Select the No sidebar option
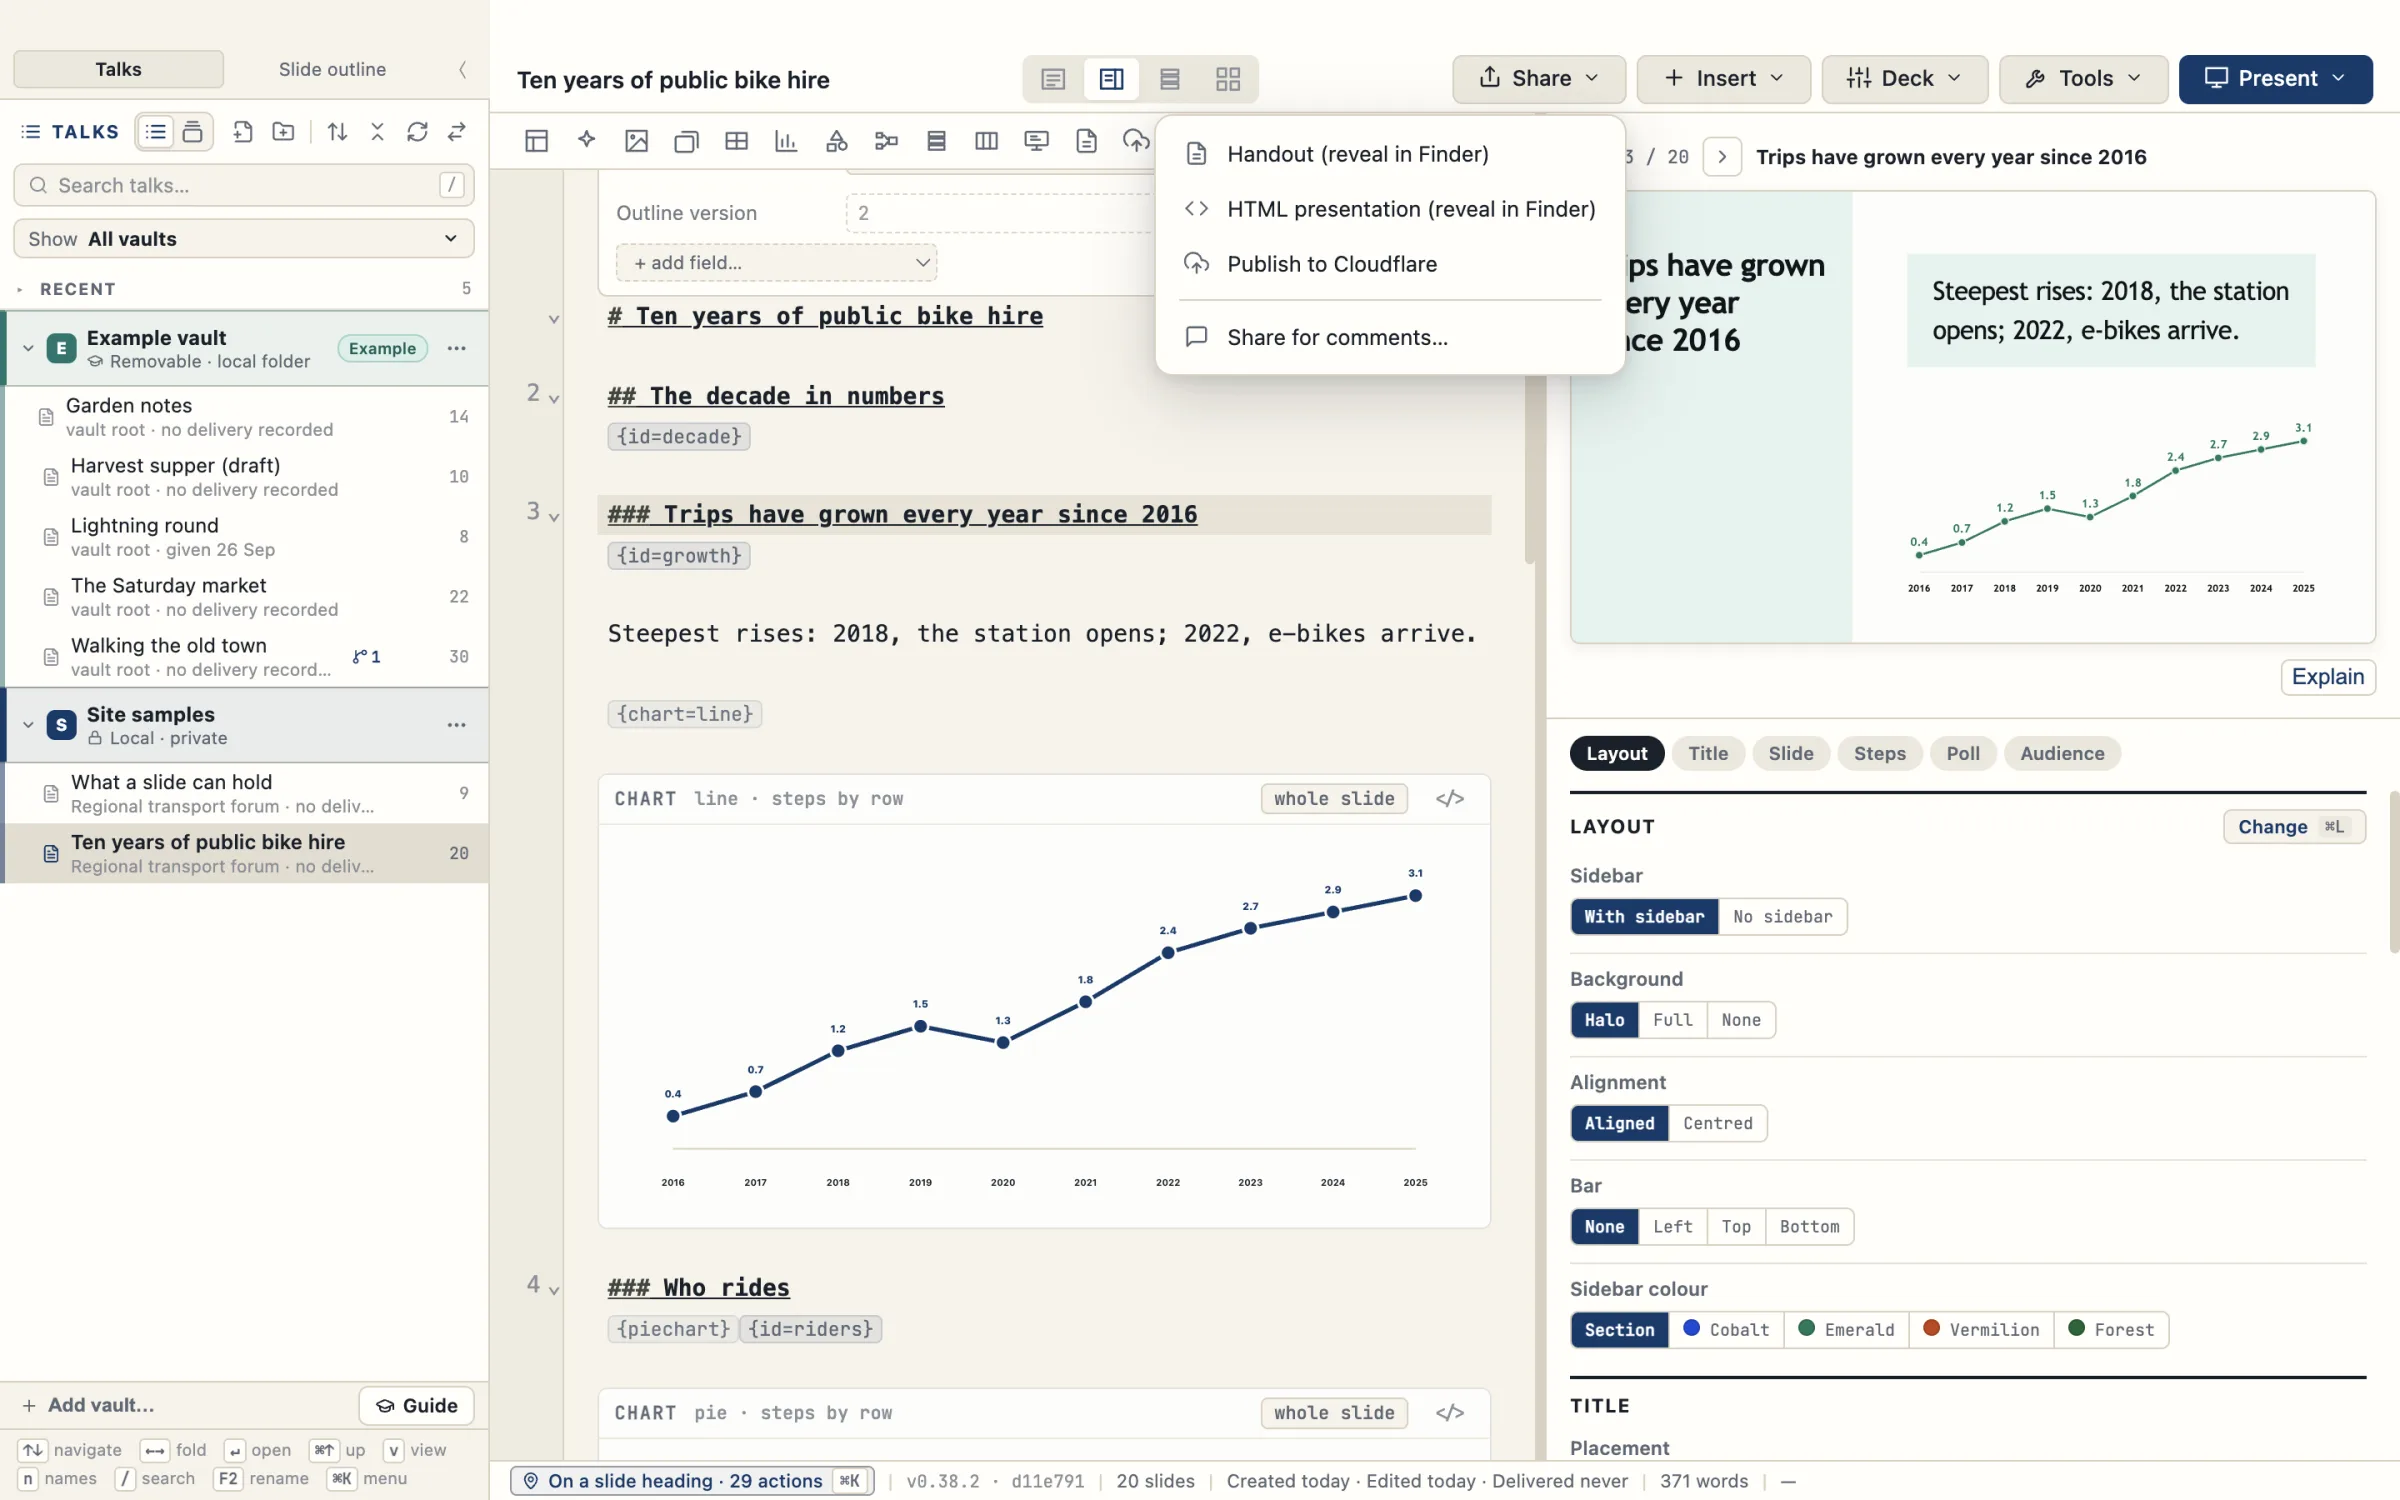The height and width of the screenshot is (1500, 2400). [1782, 916]
